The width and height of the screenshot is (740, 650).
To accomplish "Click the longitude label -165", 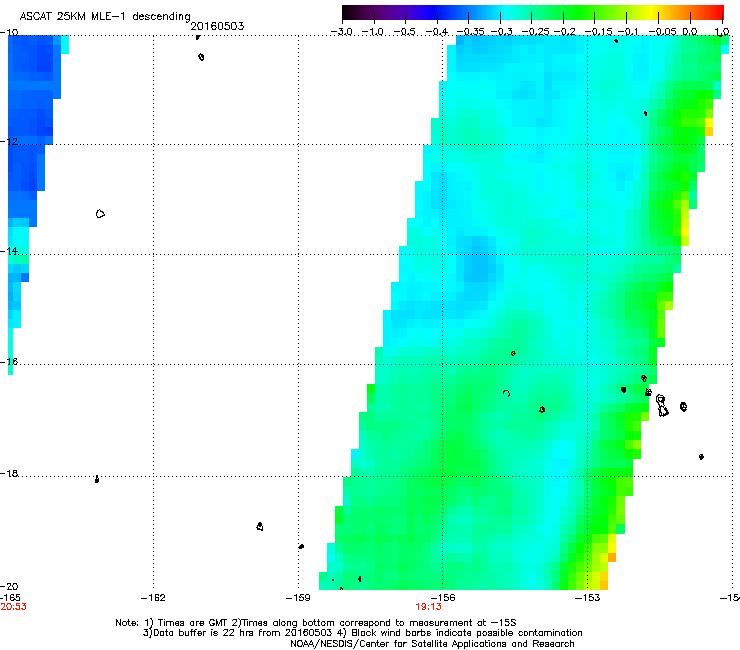I will (10, 598).
